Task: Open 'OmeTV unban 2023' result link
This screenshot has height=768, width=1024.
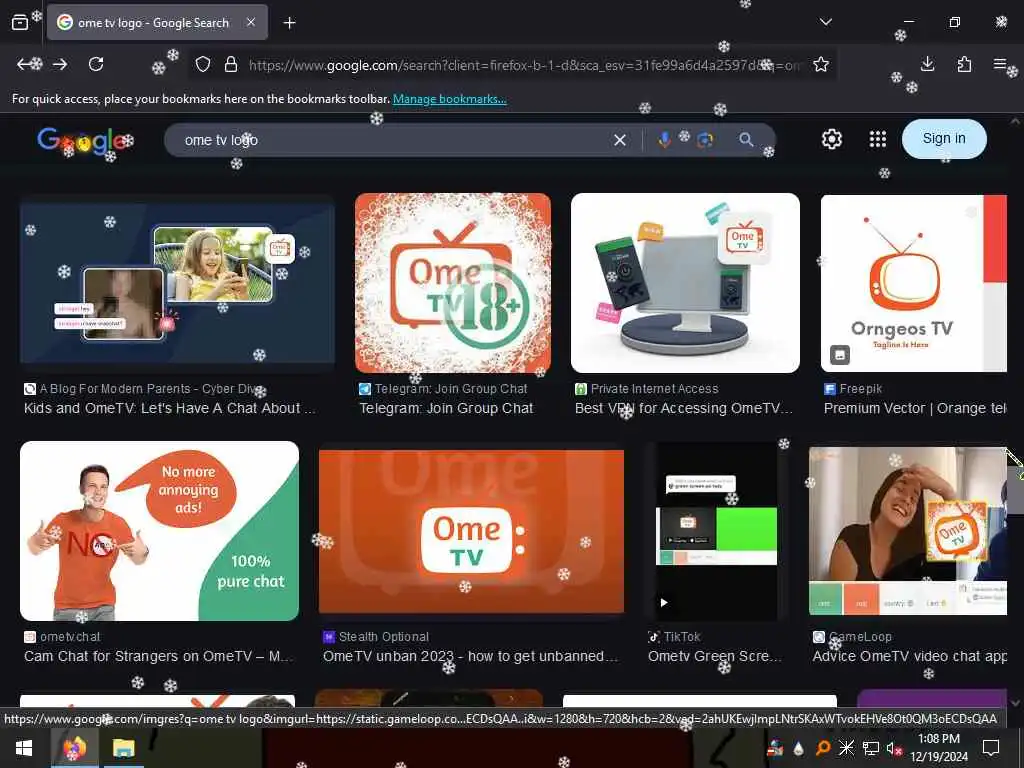Action: tap(470, 656)
